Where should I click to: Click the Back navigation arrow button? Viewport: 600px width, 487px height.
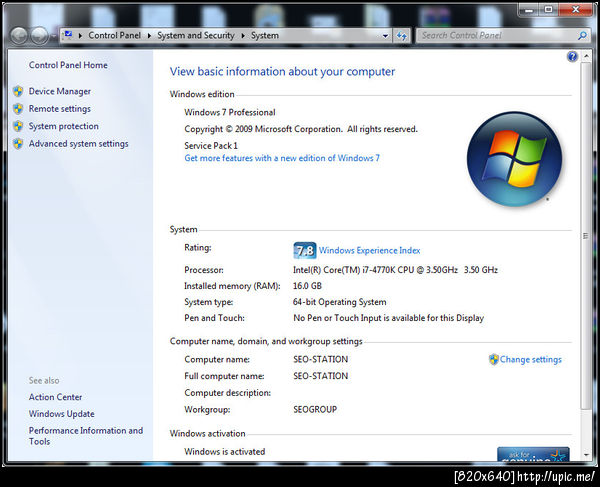pyautogui.click(x=19, y=36)
